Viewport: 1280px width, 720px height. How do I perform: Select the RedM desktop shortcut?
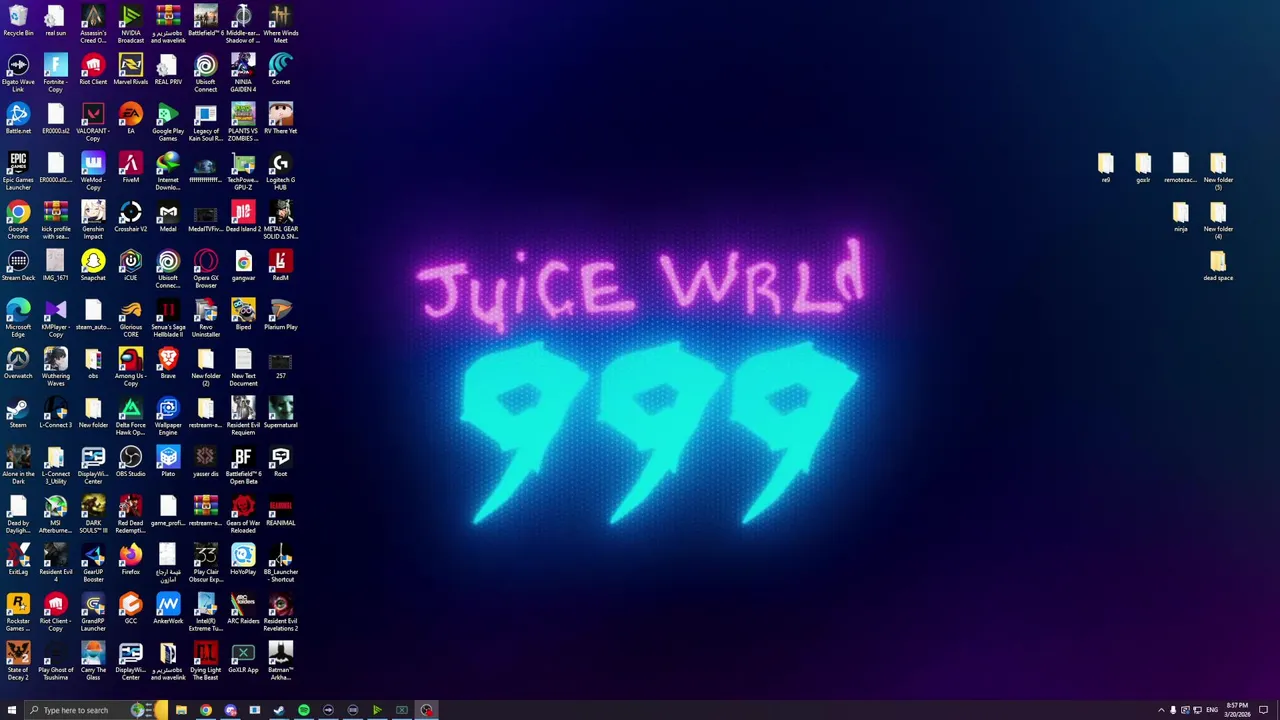[281, 266]
